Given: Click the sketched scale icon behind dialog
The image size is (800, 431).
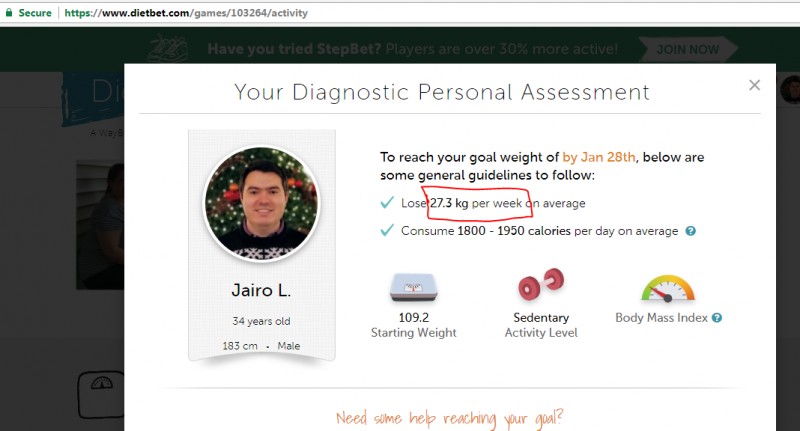Looking at the screenshot, I should pyautogui.click(x=101, y=394).
